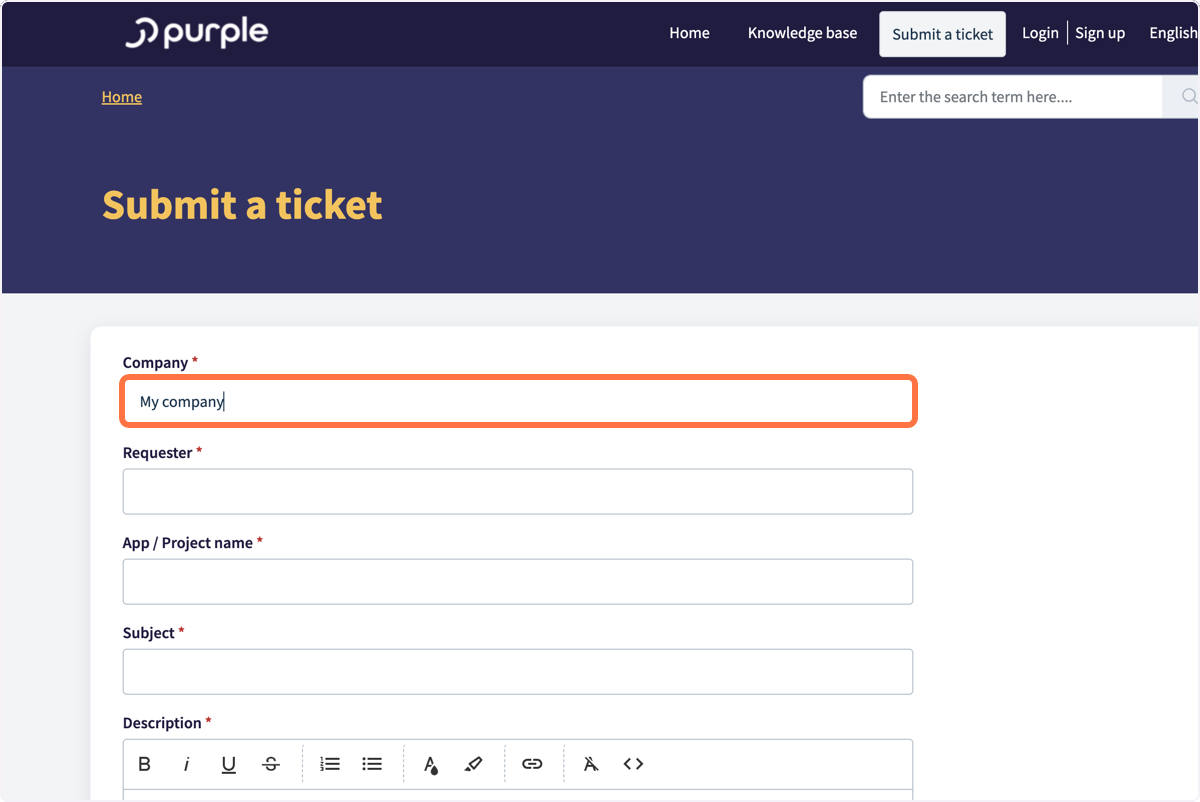
Task: Open the highlight background color tool
Action: (x=473, y=764)
